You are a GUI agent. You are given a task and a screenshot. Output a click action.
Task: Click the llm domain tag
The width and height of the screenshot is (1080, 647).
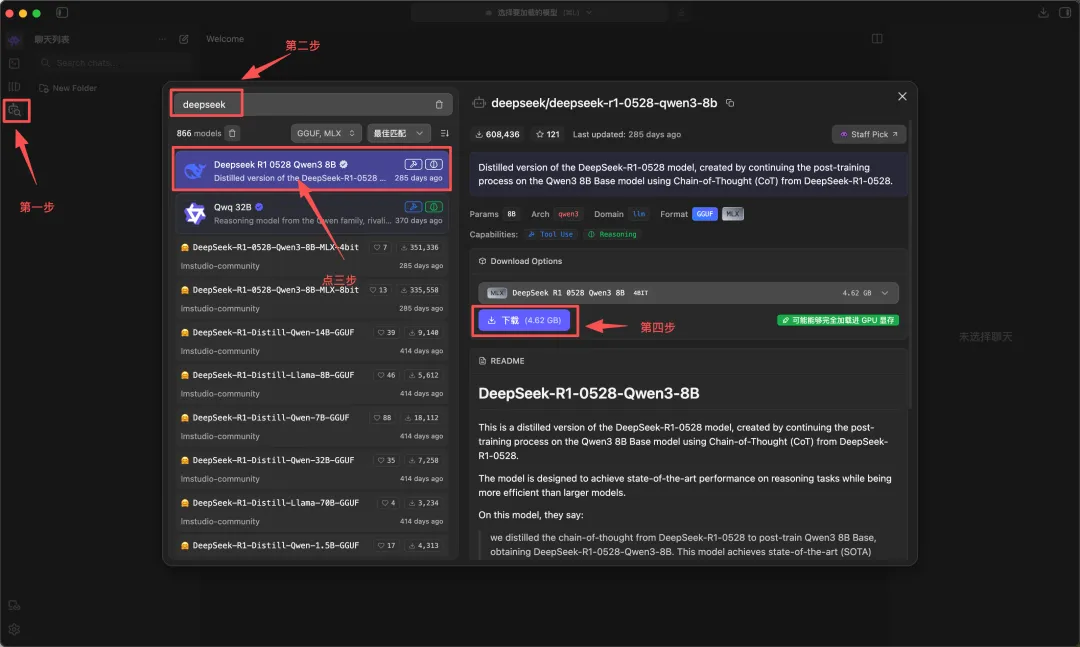(639, 214)
